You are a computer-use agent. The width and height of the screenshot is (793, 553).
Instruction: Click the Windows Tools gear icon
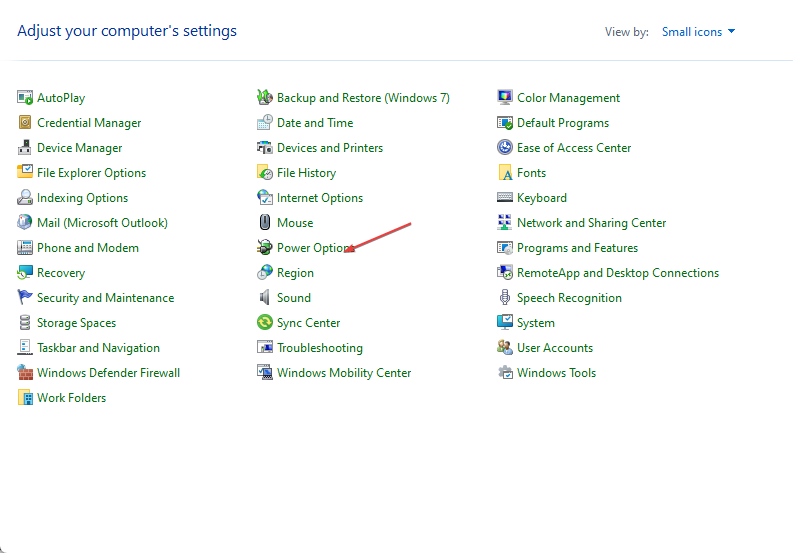click(x=505, y=372)
